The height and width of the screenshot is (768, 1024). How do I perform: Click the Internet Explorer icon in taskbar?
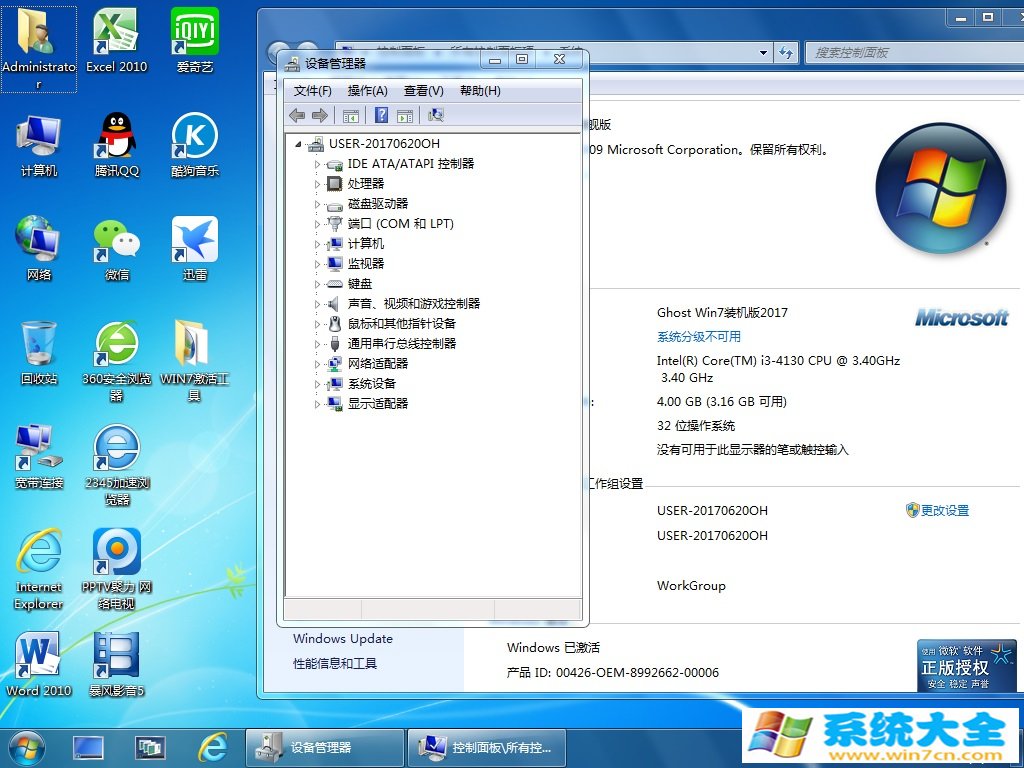point(212,747)
